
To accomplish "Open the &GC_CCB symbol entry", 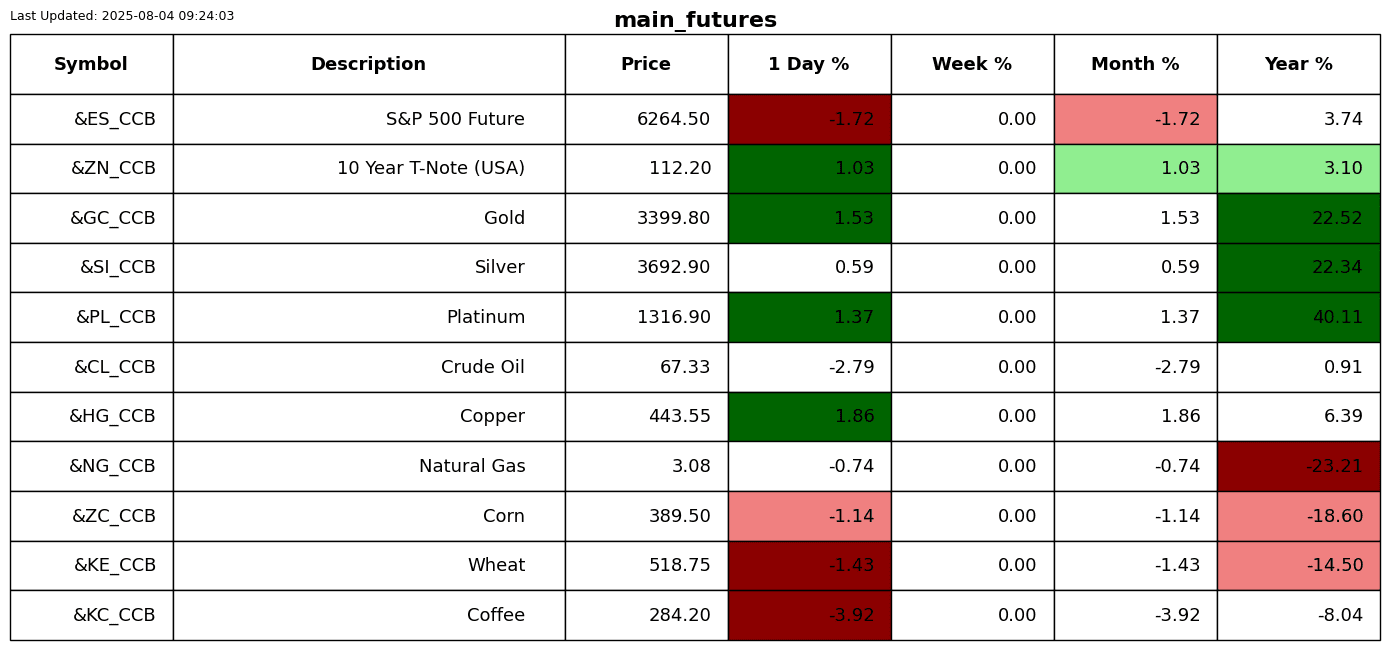I will tap(112, 219).
